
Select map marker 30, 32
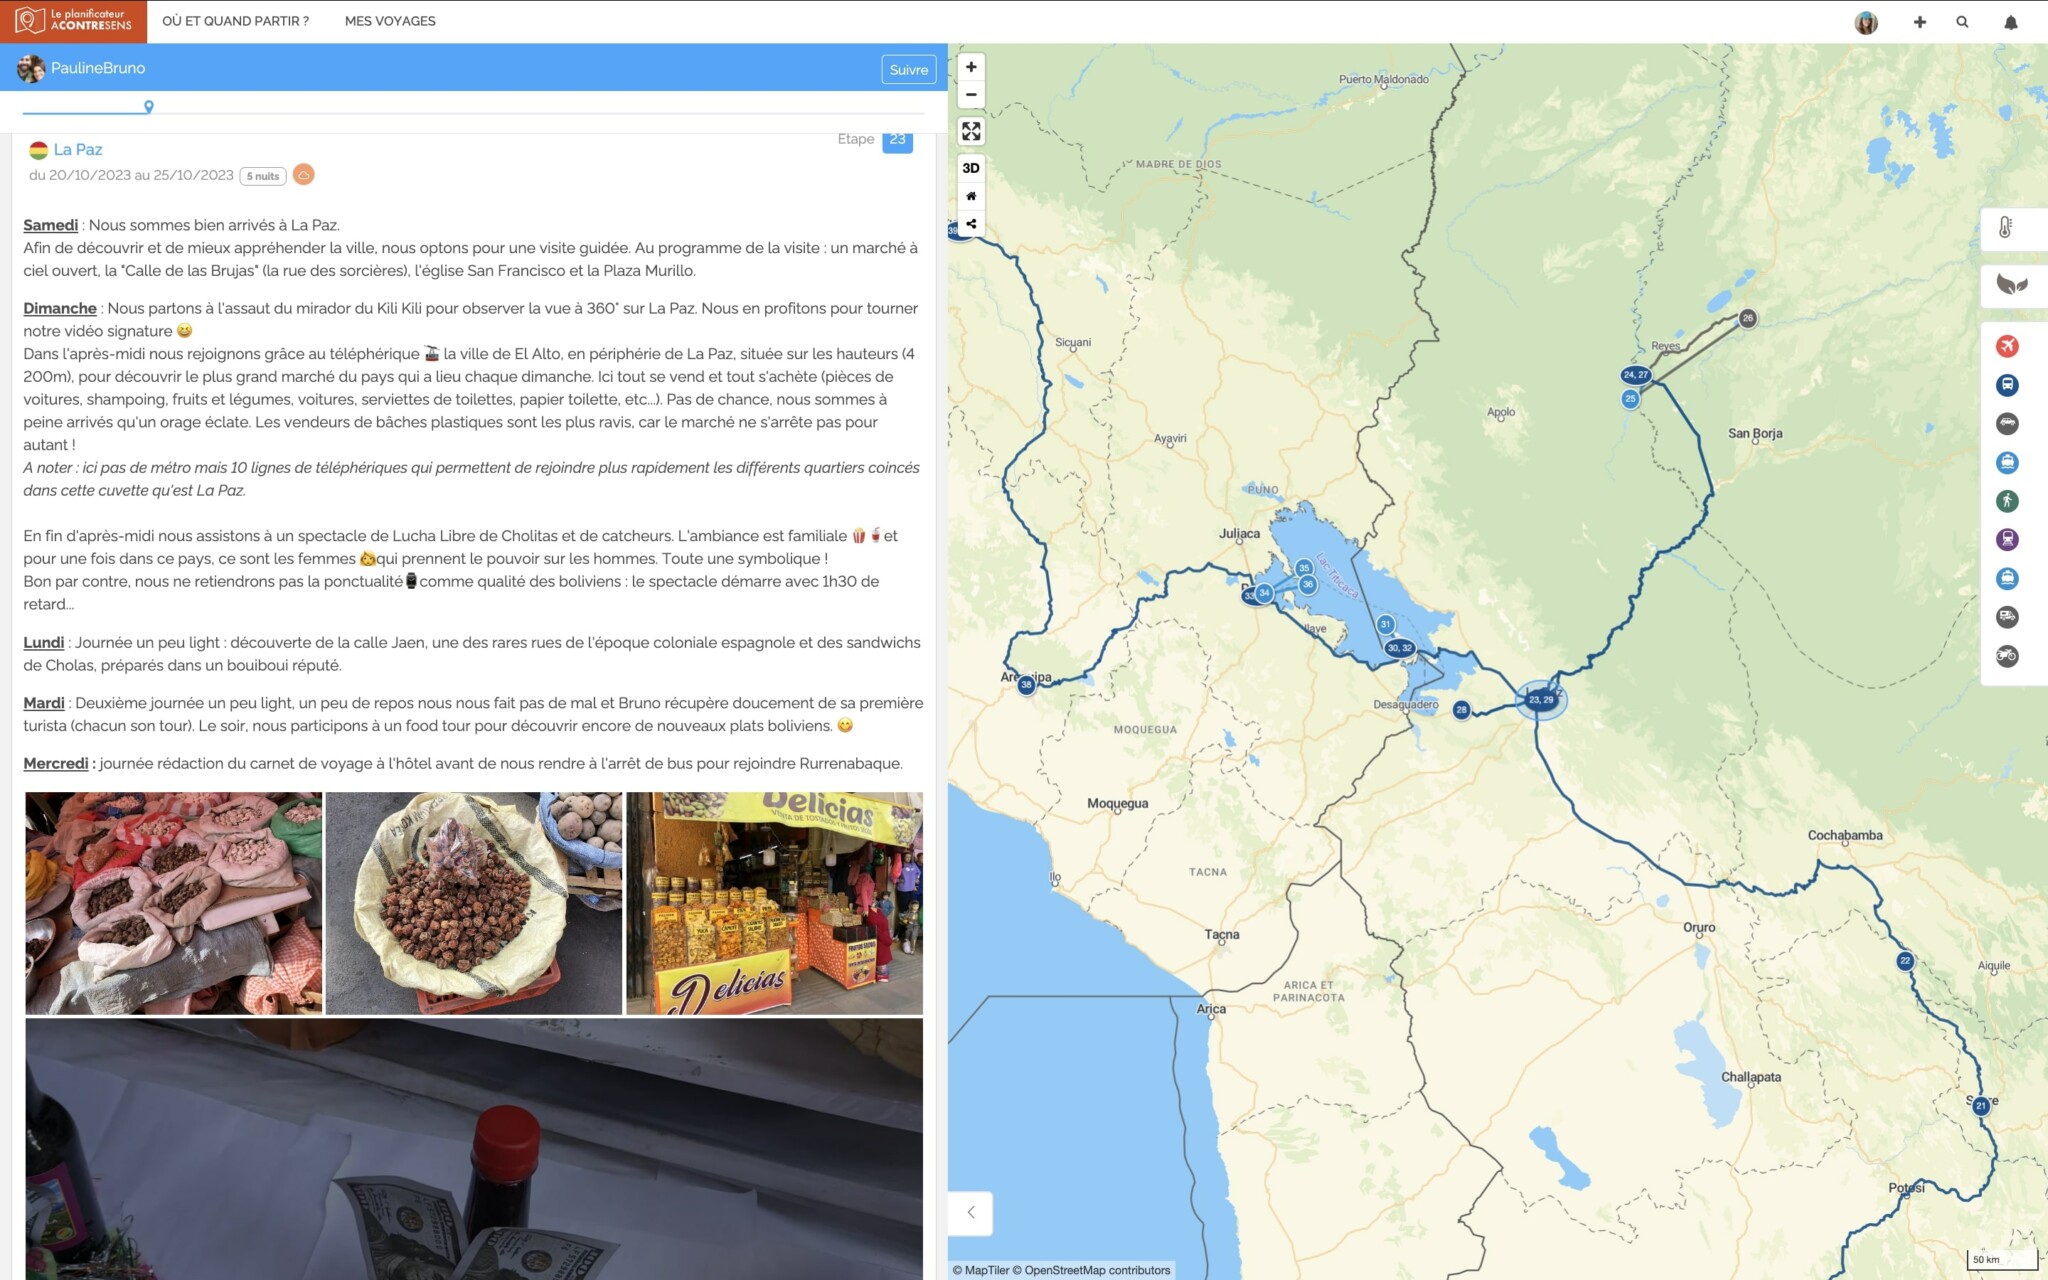coord(1399,648)
